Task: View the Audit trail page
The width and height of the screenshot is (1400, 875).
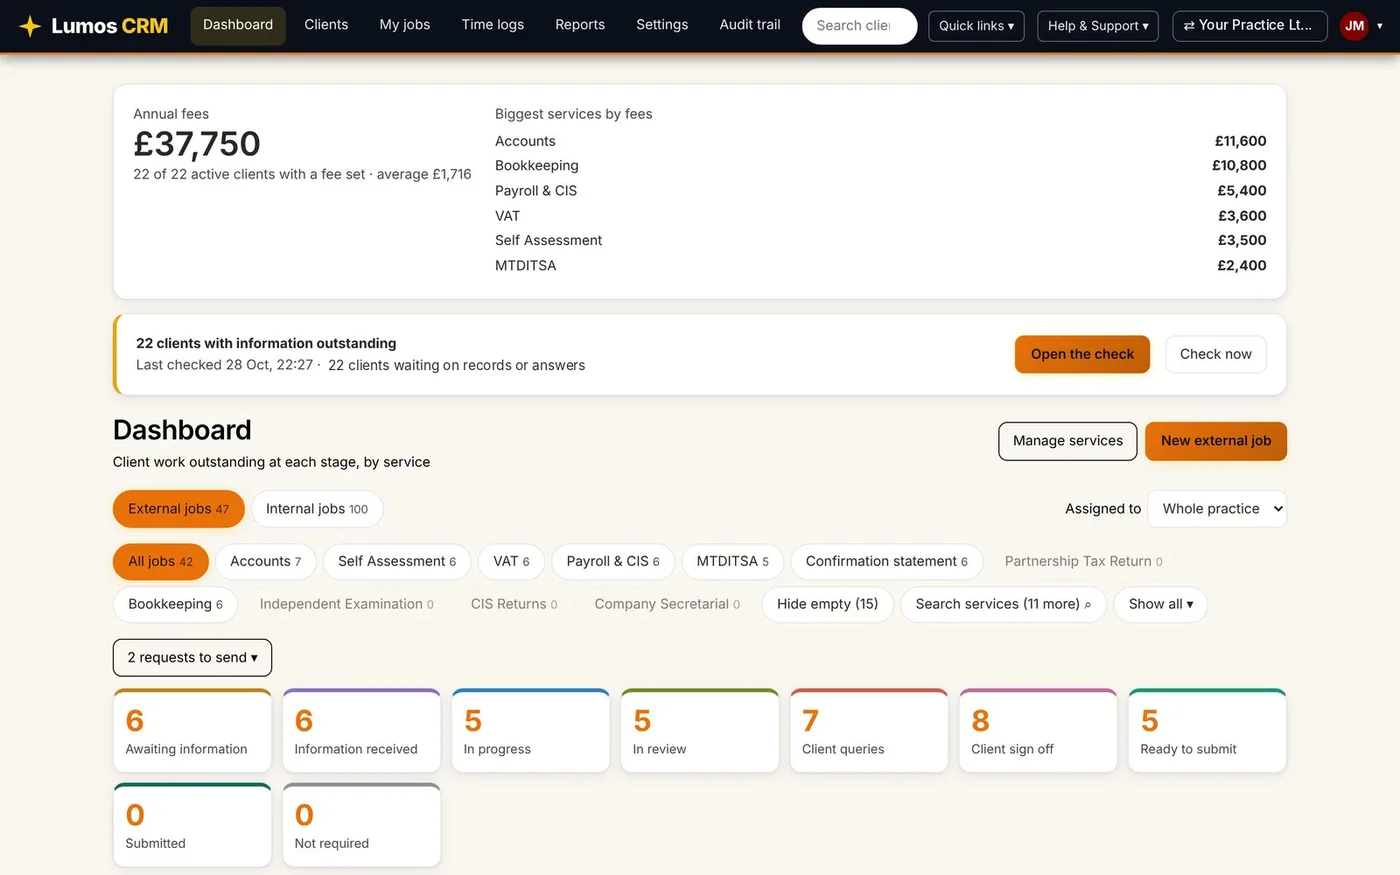Action: coord(750,25)
